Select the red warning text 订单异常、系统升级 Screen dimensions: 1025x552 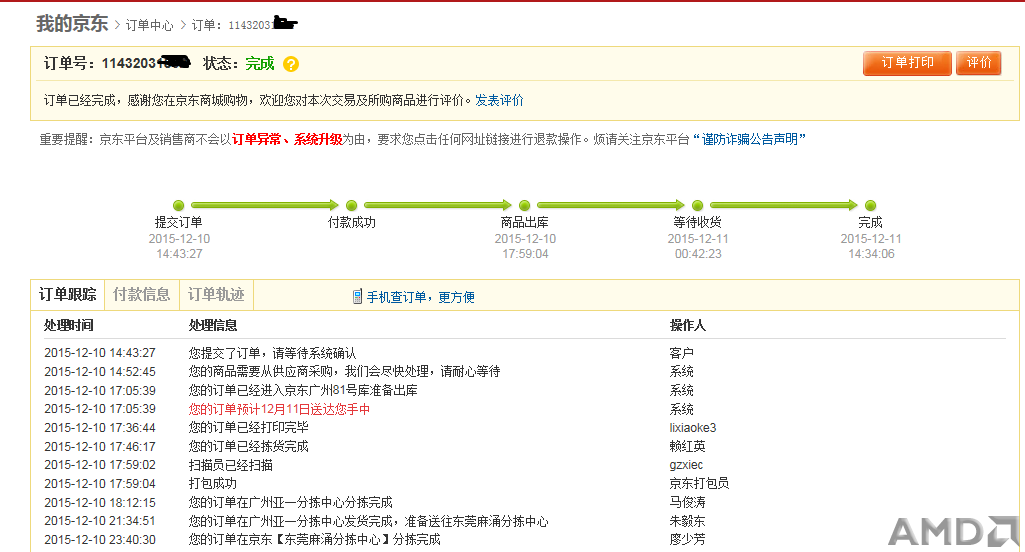click(x=287, y=139)
